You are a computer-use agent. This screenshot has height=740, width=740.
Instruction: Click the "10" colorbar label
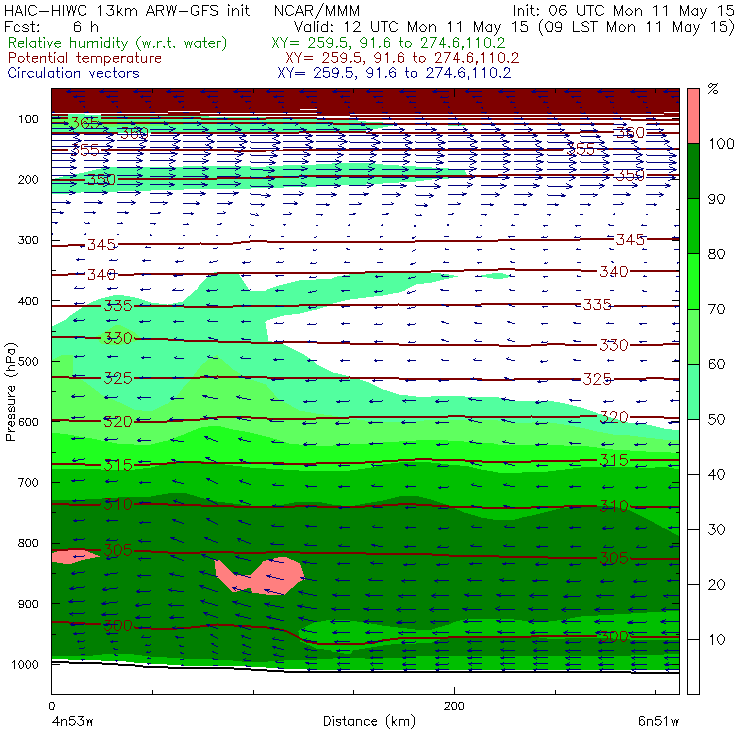point(716,639)
